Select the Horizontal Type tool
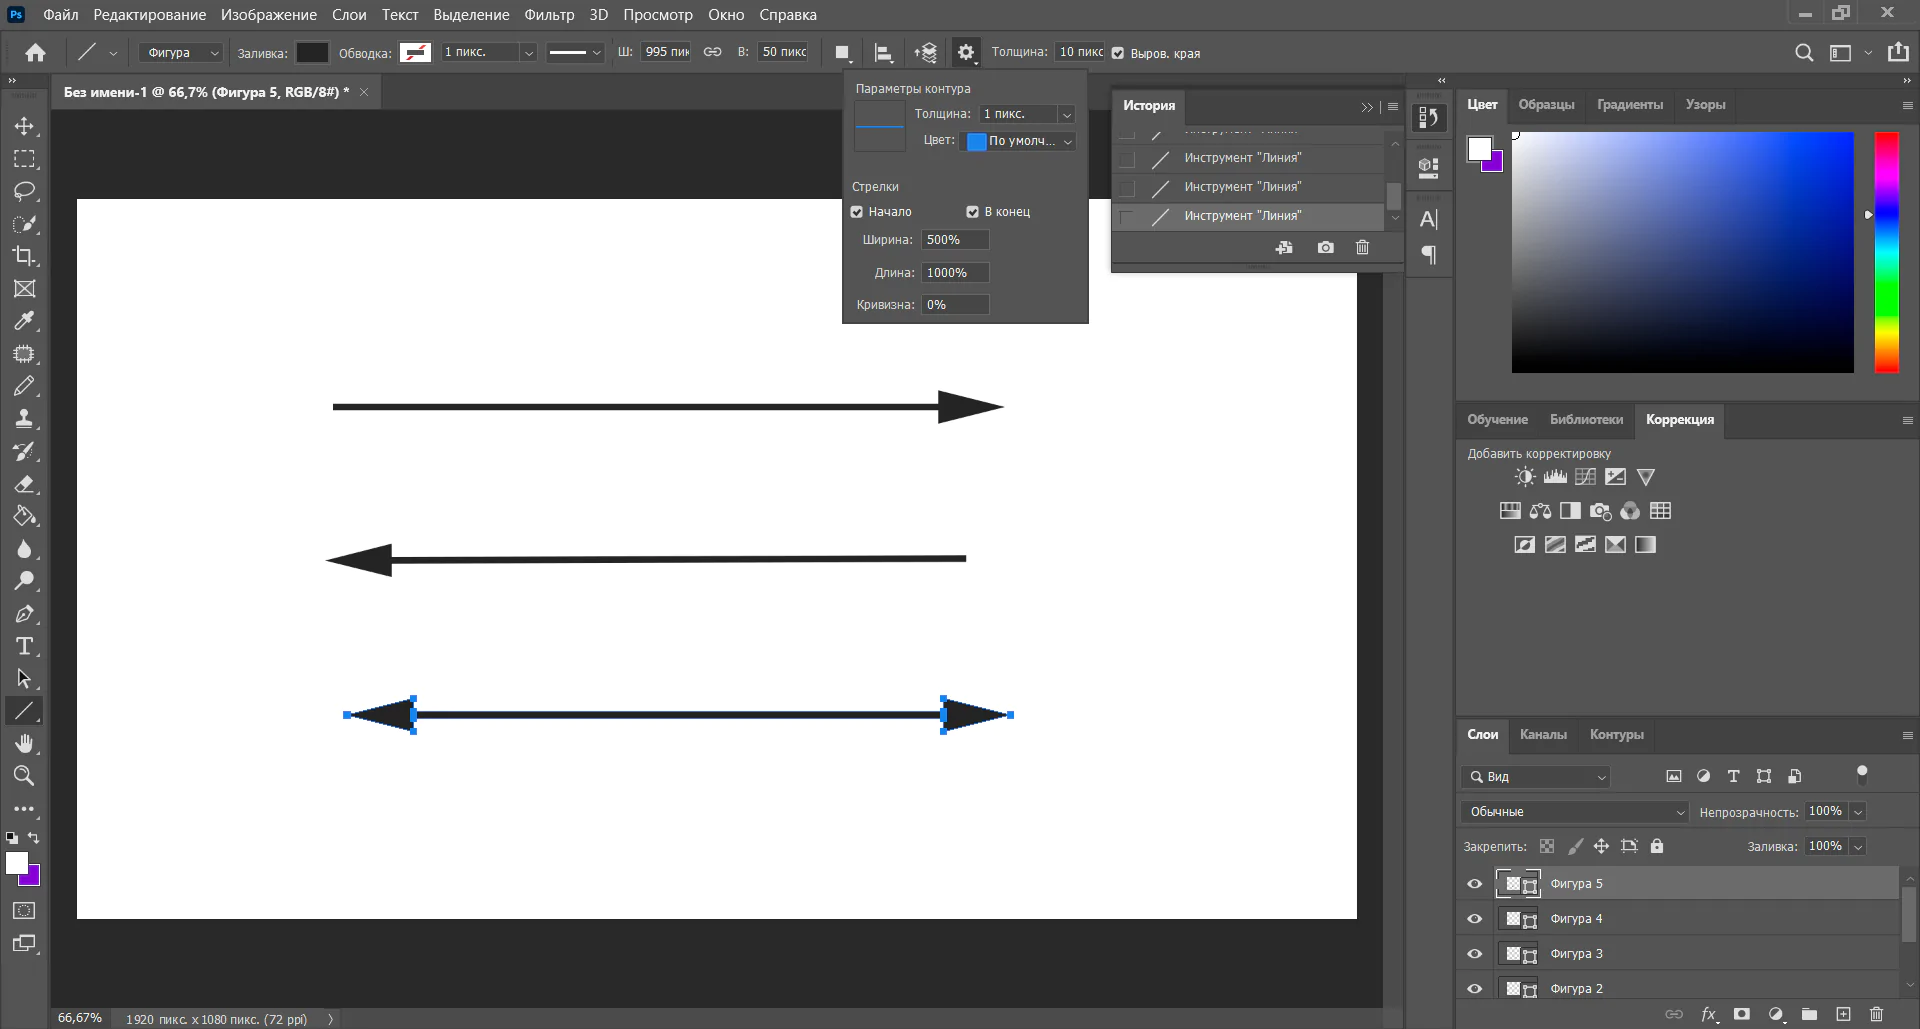The height and width of the screenshot is (1029, 1920). 24,646
